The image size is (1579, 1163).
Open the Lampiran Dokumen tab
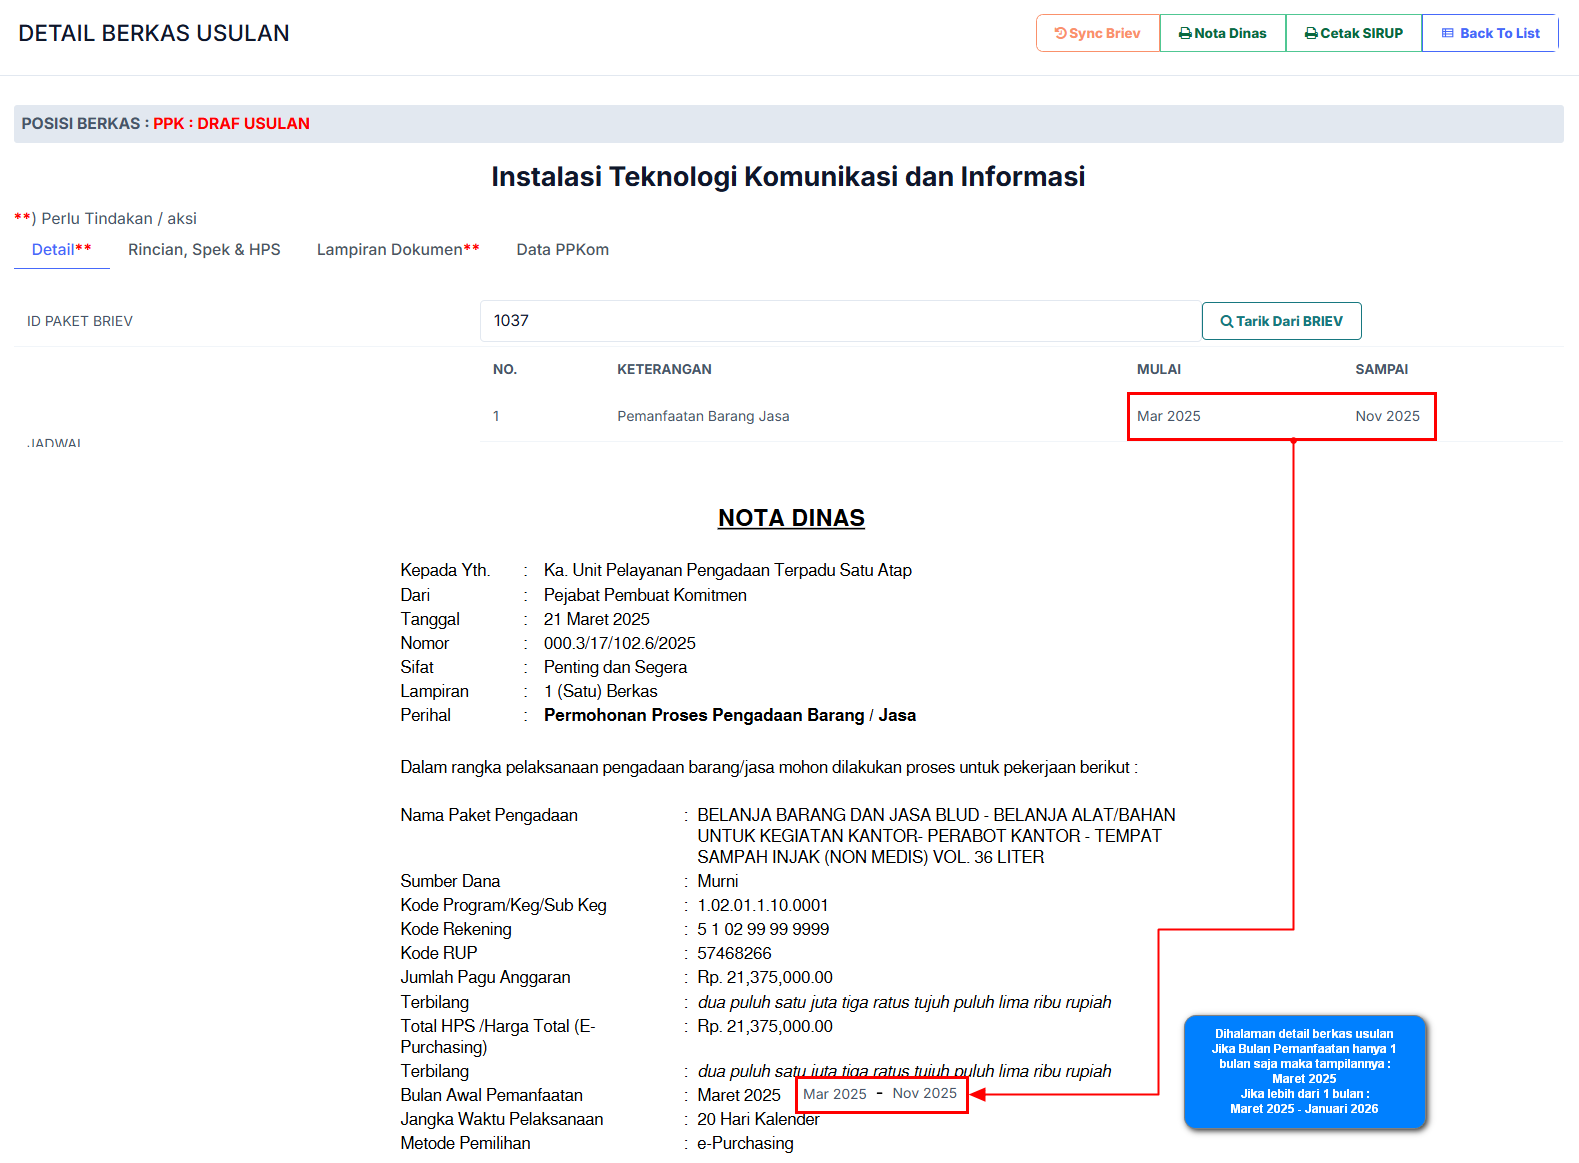(397, 250)
